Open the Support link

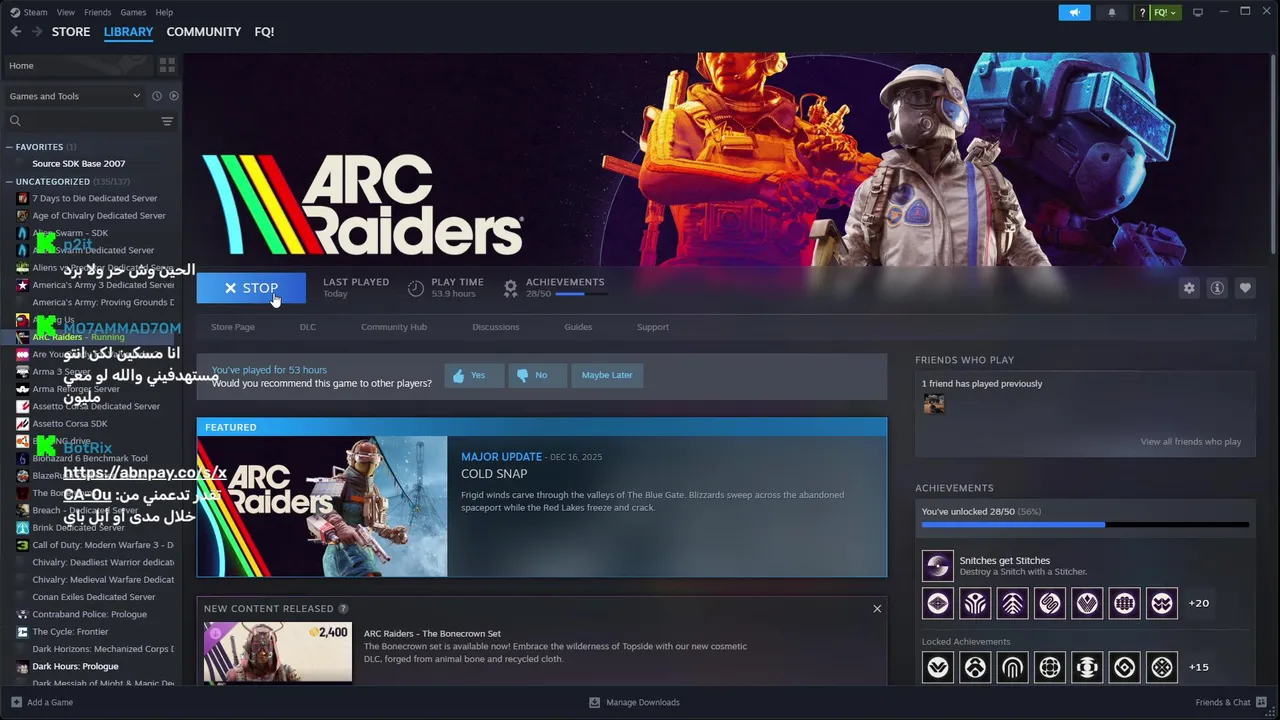click(x=653, y=327)
